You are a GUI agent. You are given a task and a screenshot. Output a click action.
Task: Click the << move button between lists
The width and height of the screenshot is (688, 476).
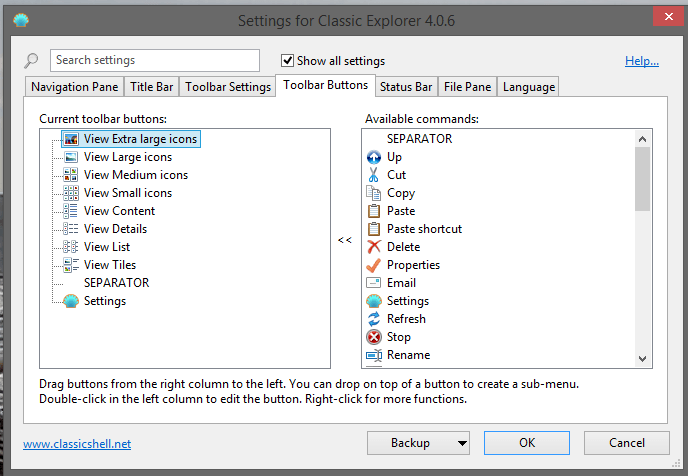tap(345, 240)
